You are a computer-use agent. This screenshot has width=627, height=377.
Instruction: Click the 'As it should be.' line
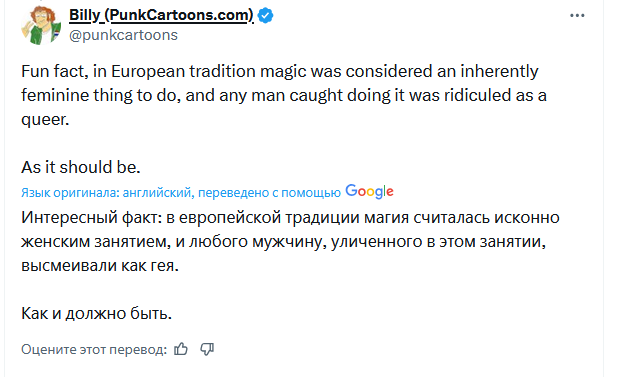point(81,167)
